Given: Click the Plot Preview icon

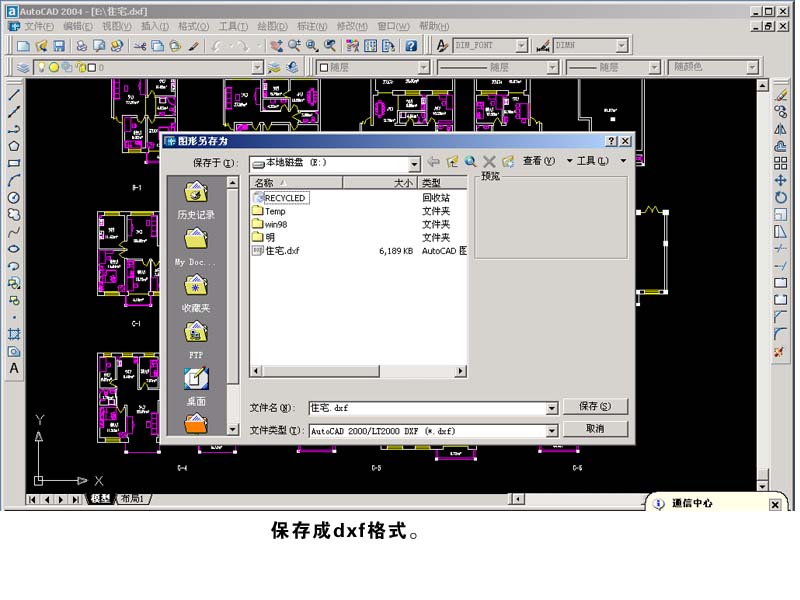Looking at the screenshot, I should [x=99, y=46].
